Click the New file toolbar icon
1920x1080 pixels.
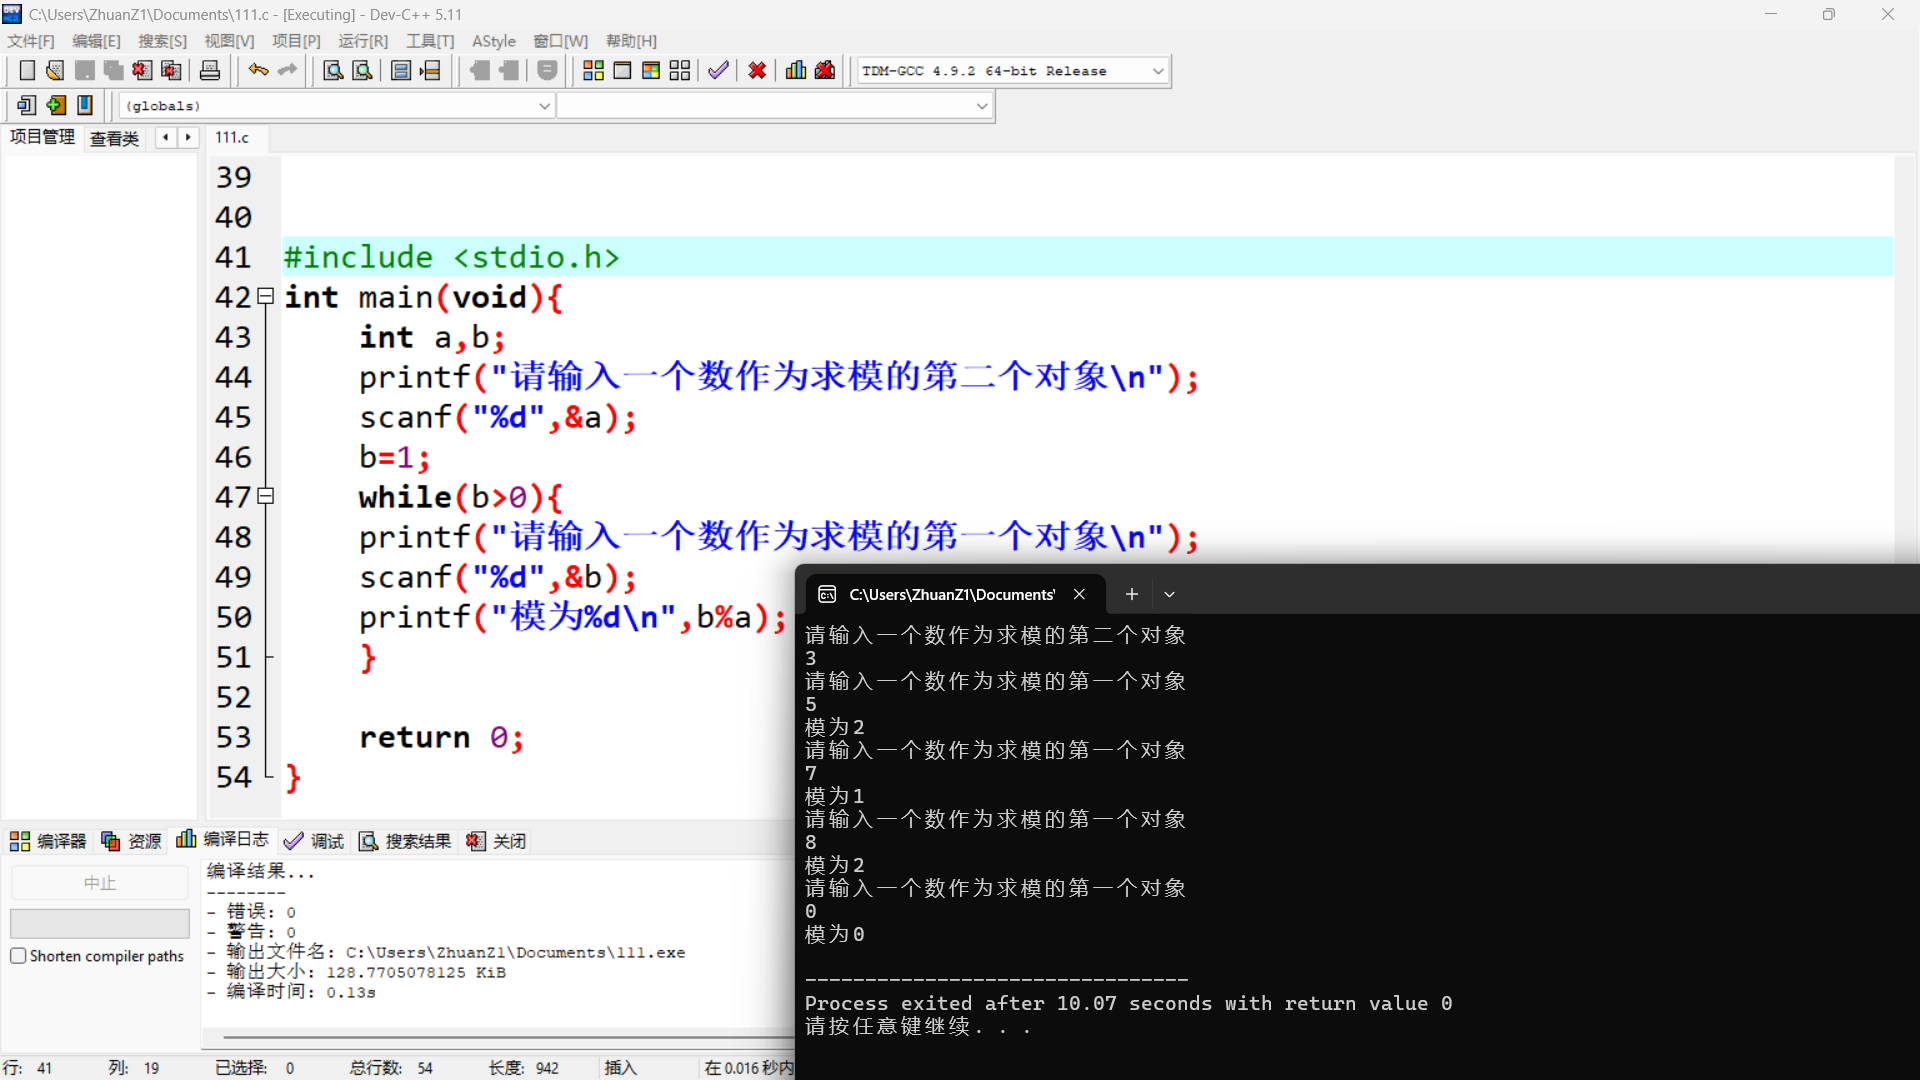(27, 71)
